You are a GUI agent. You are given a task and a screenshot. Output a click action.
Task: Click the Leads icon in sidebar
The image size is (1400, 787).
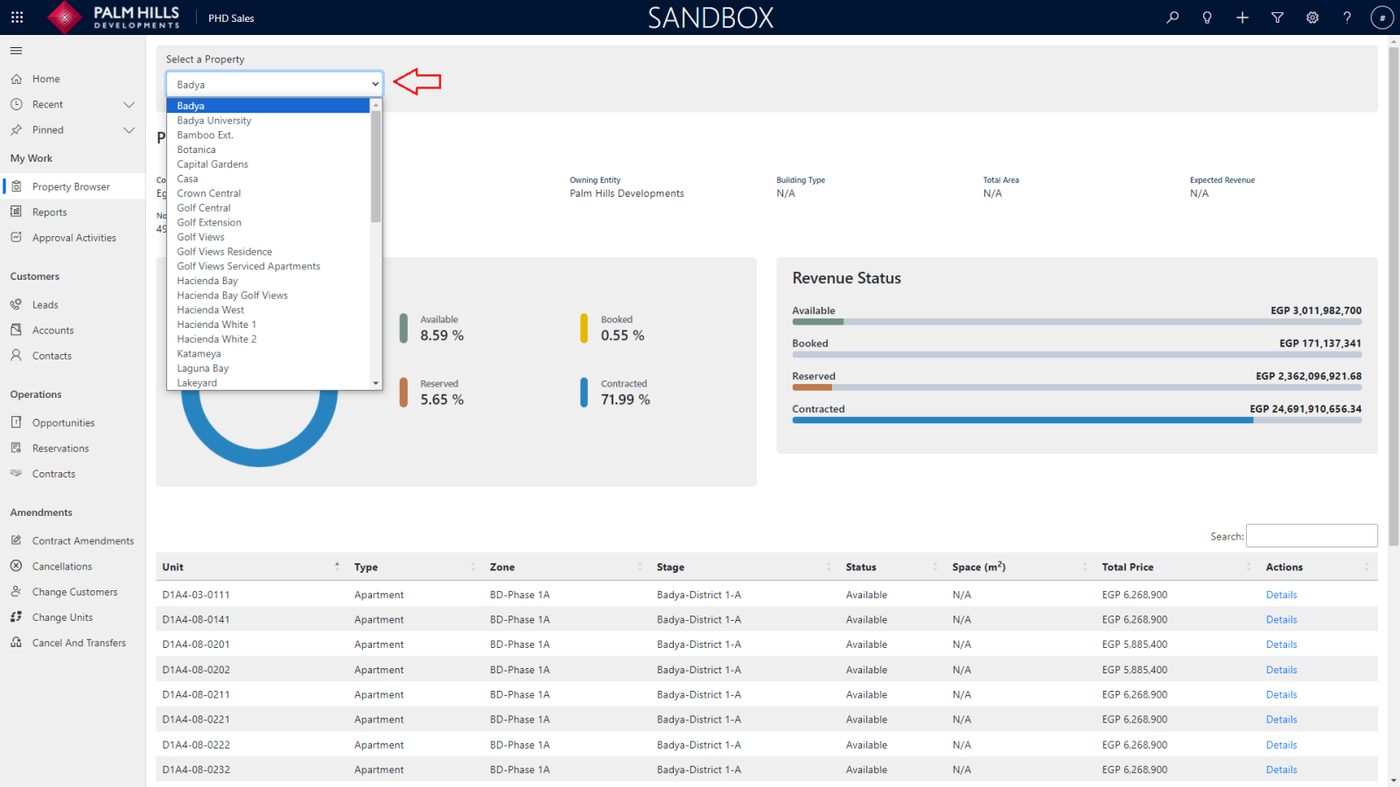click(x=16, y=305)
